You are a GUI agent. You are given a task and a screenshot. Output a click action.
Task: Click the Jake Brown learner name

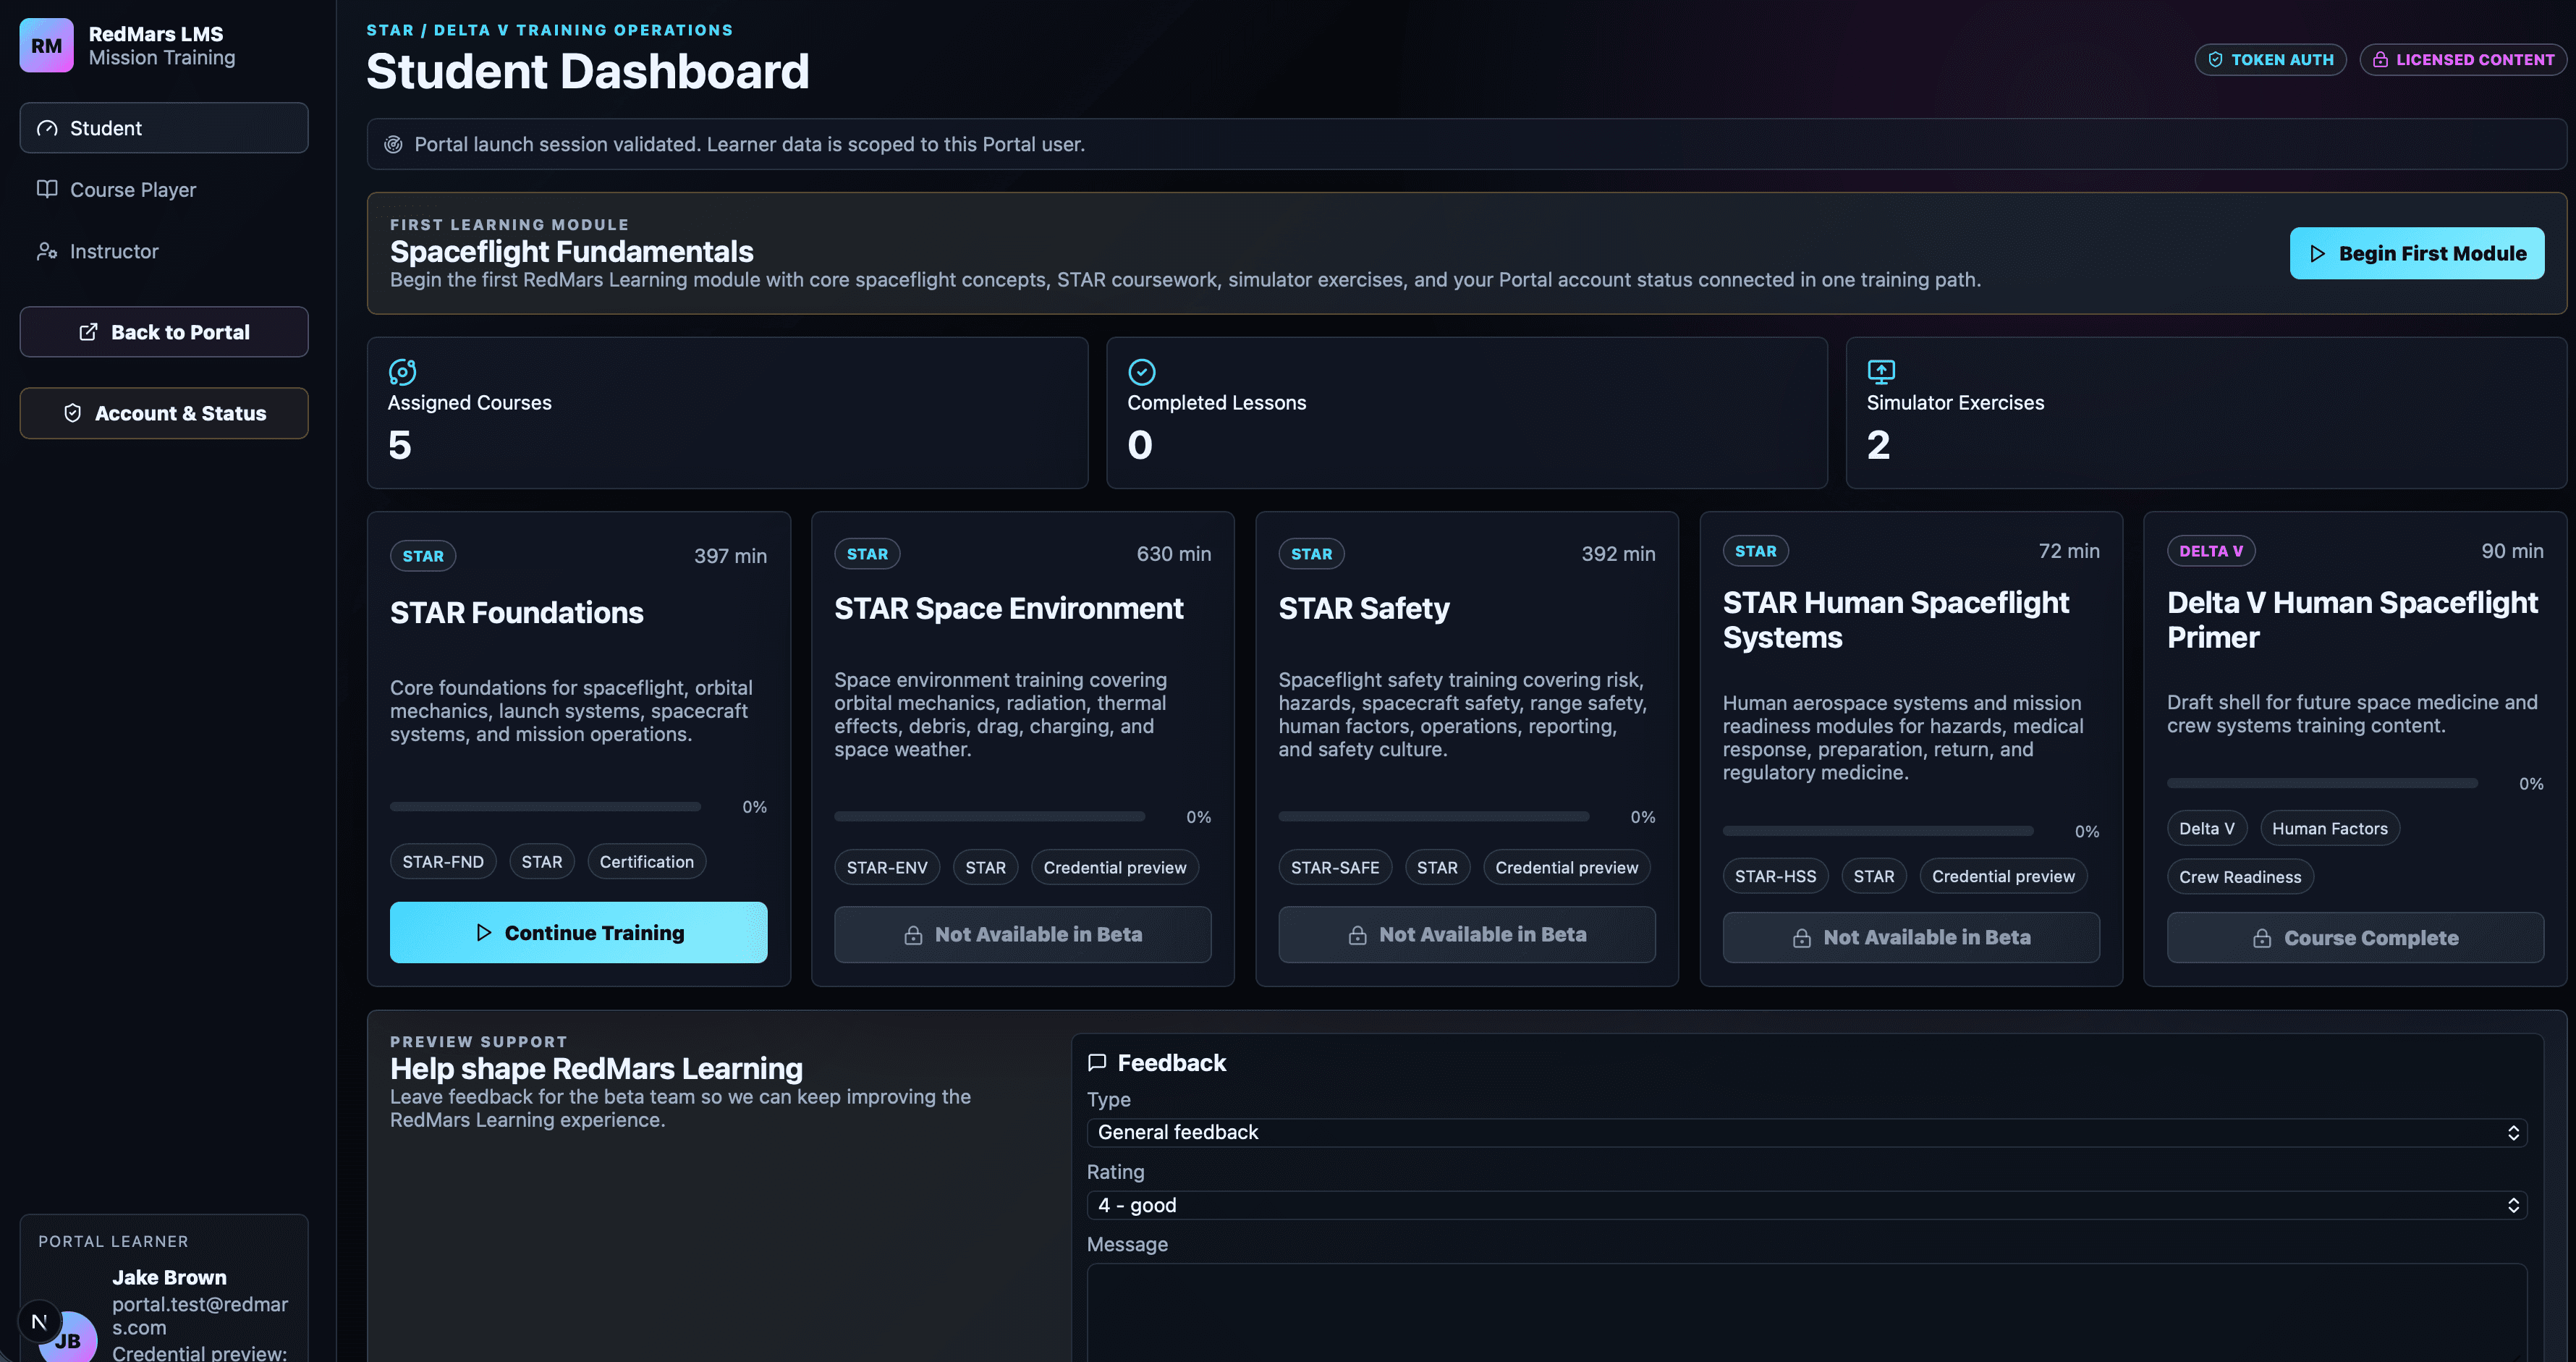[169, 1278]
